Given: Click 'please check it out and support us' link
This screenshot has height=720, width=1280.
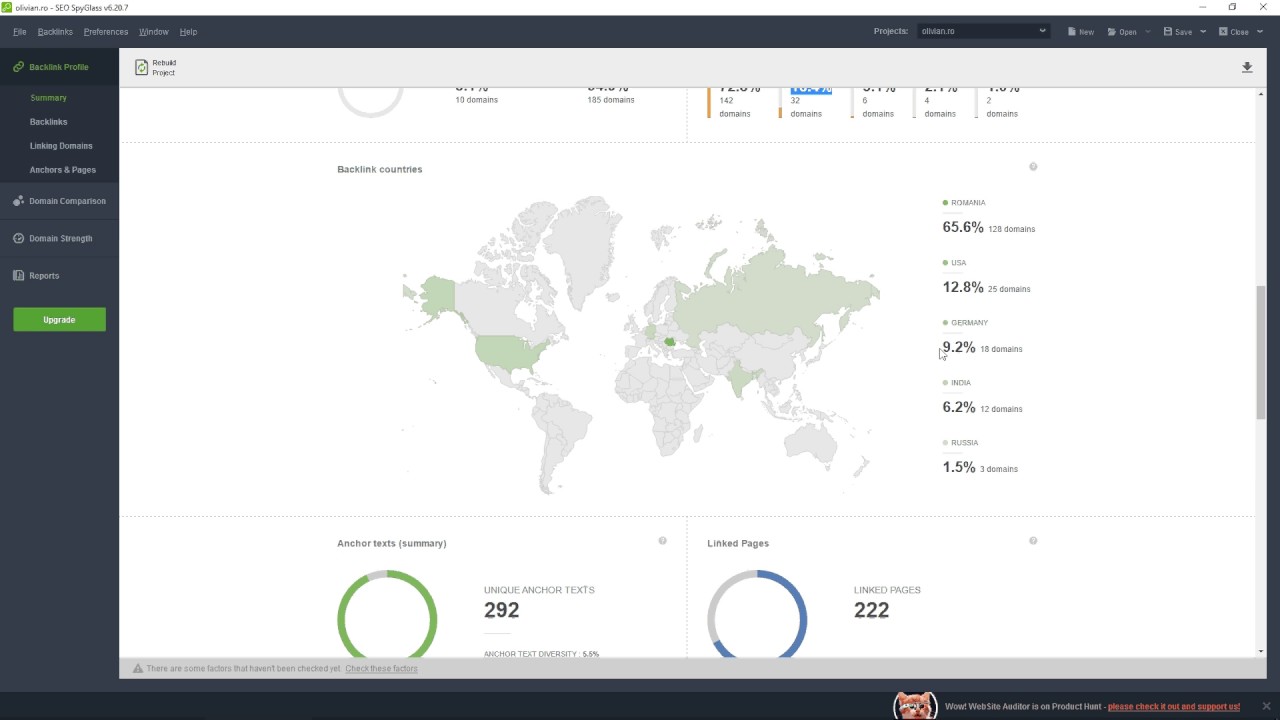Looking at the screenshot, I should coord(1173,707).
